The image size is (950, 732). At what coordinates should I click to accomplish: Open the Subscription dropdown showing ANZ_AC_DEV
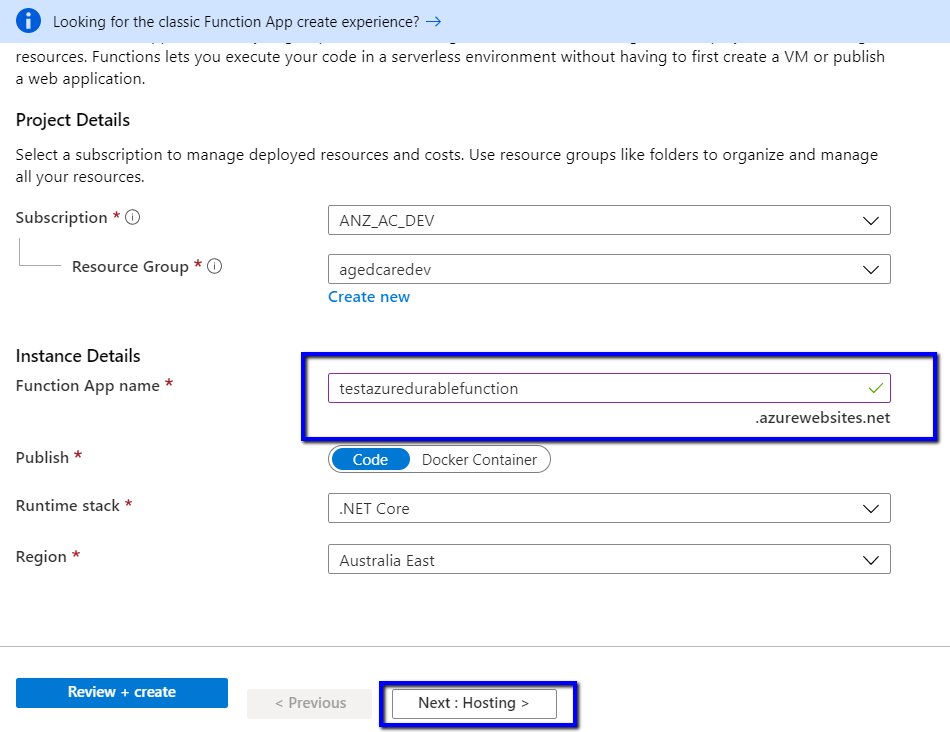click(x=608, y=220)
